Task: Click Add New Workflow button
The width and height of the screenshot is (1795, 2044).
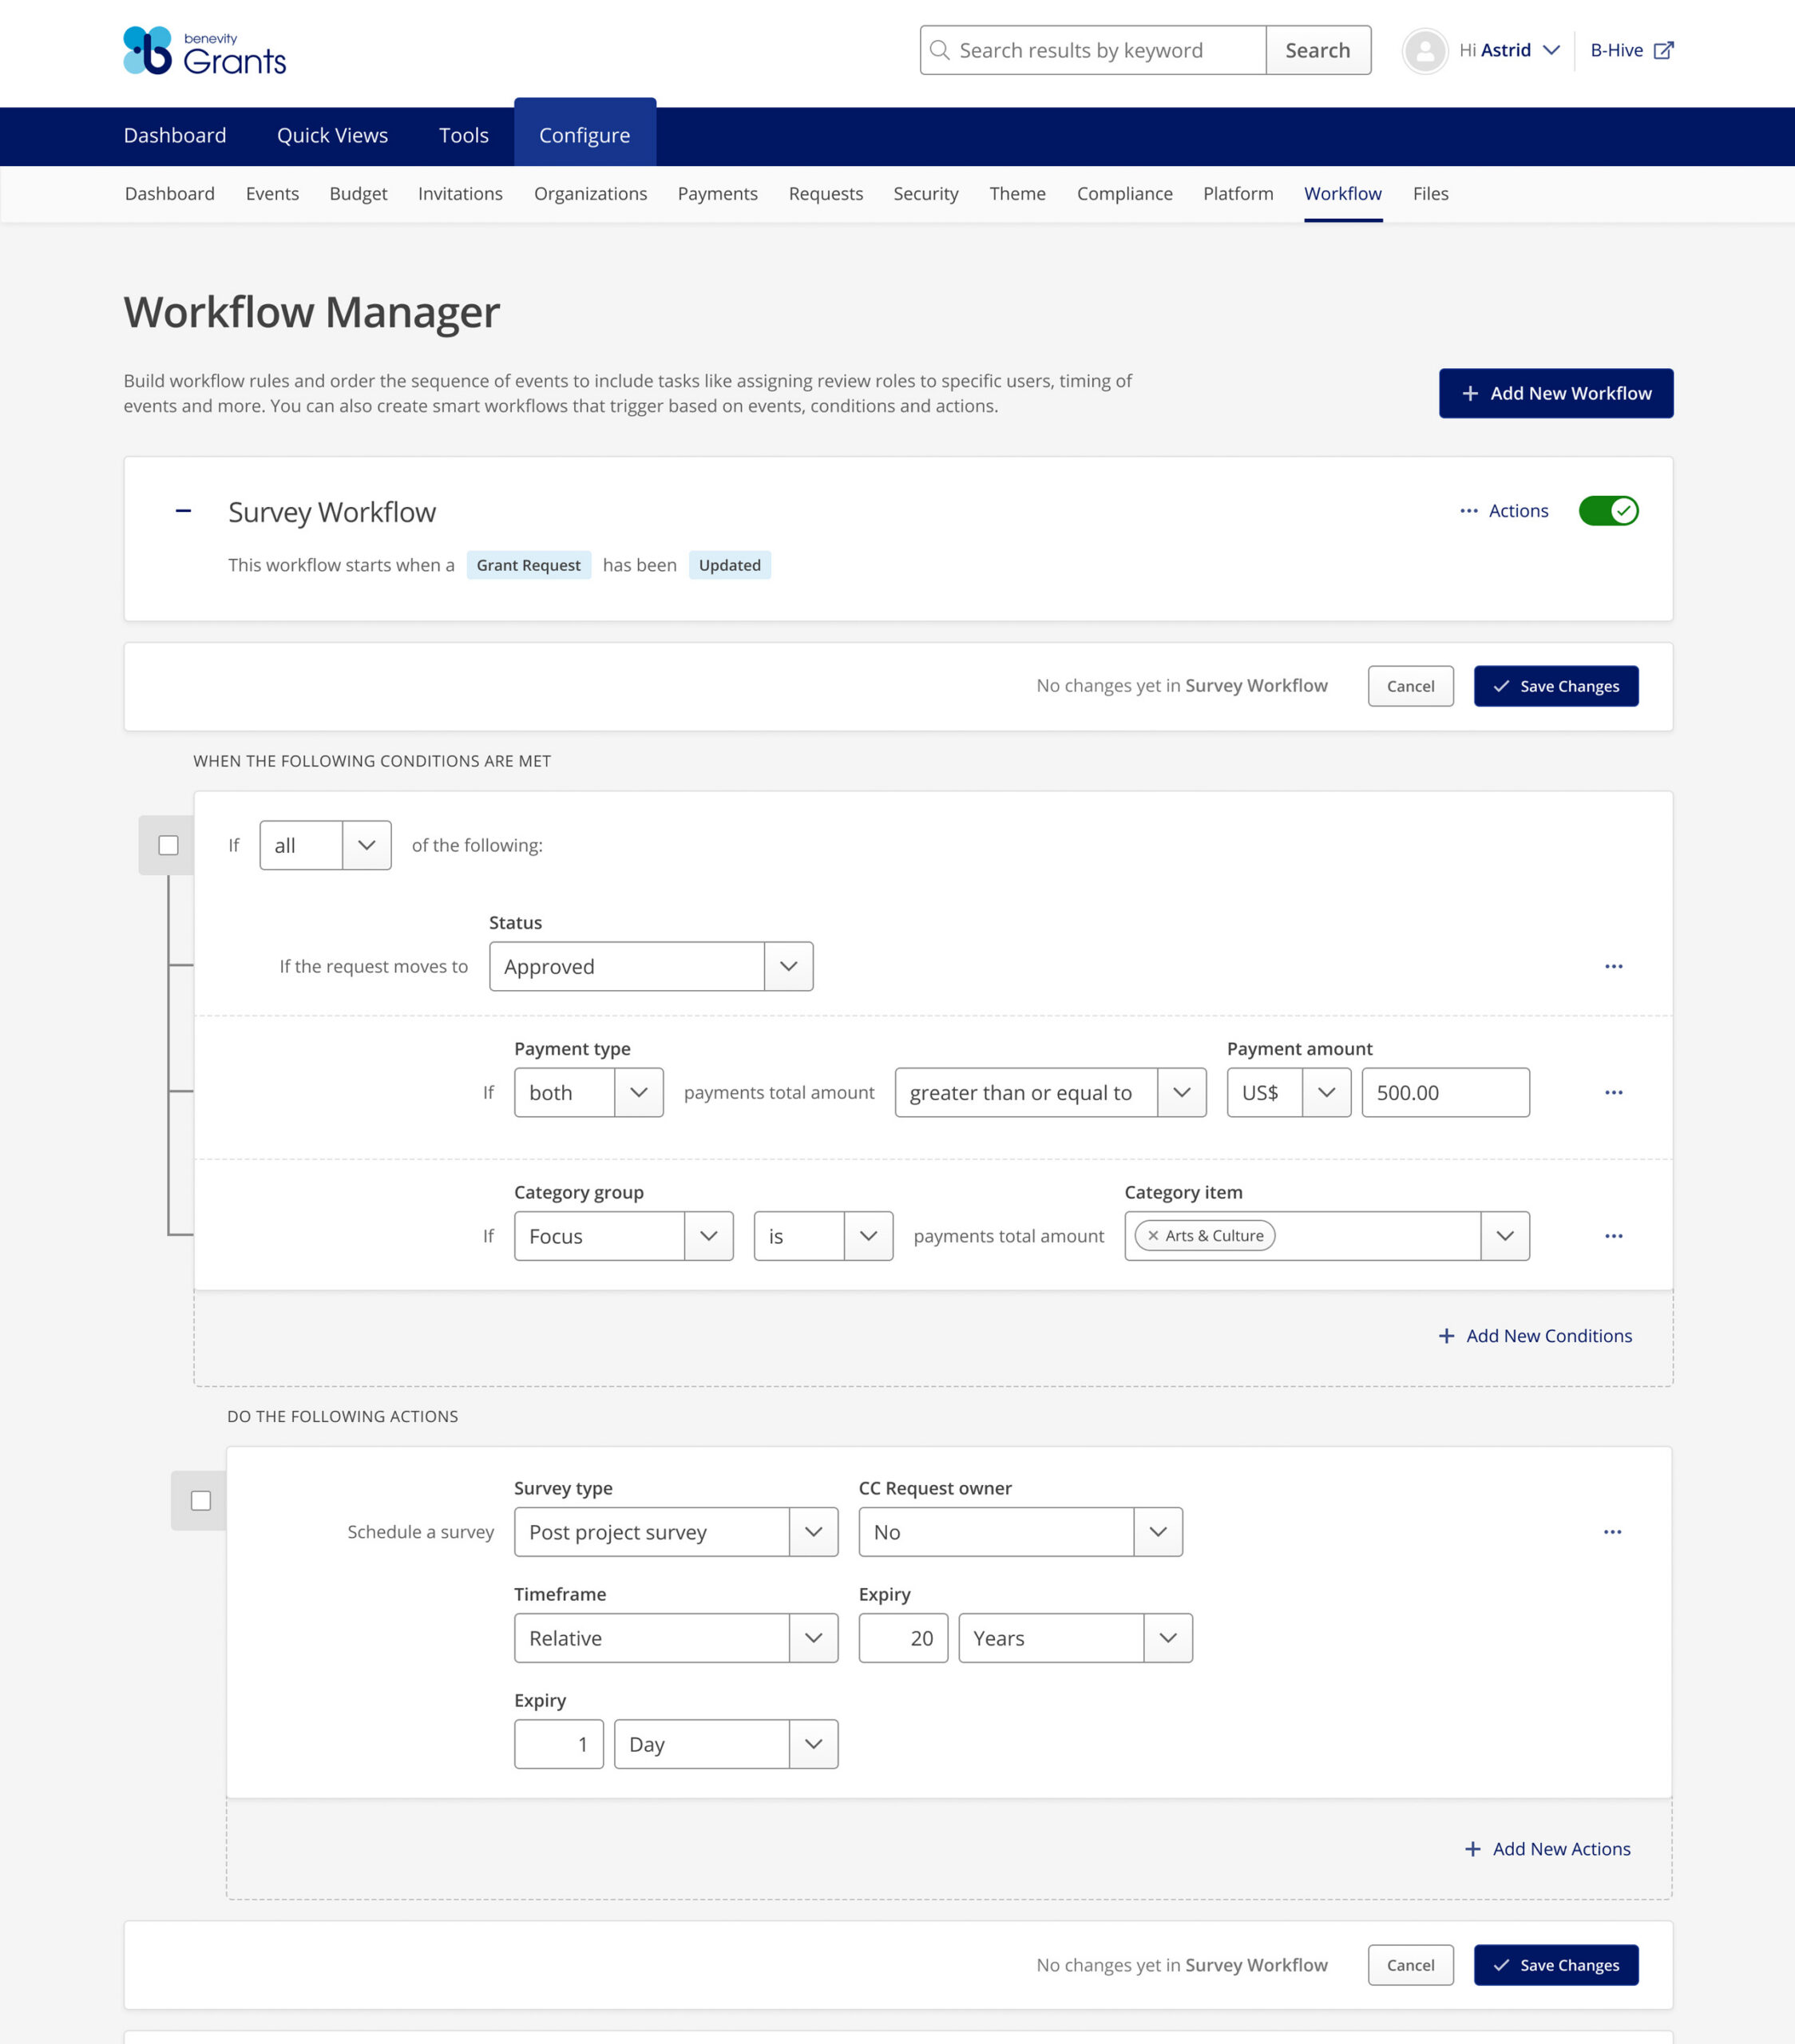Action: [1555, 394]
